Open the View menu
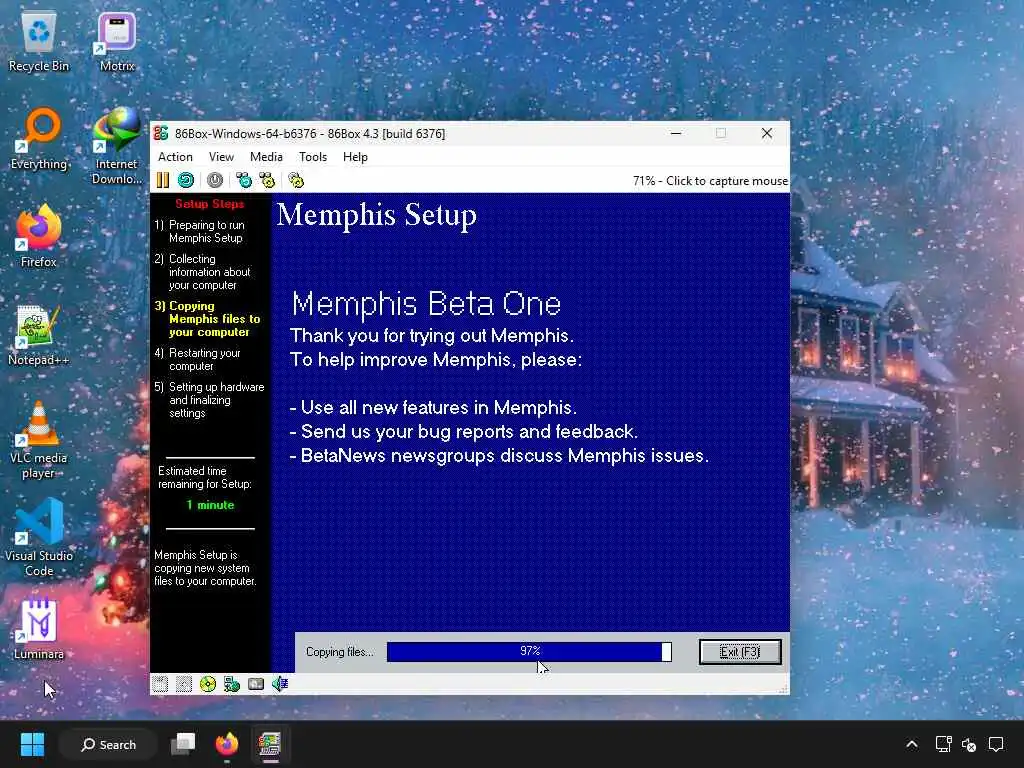Screen dimensions: 1024x768 click(221, 157)
